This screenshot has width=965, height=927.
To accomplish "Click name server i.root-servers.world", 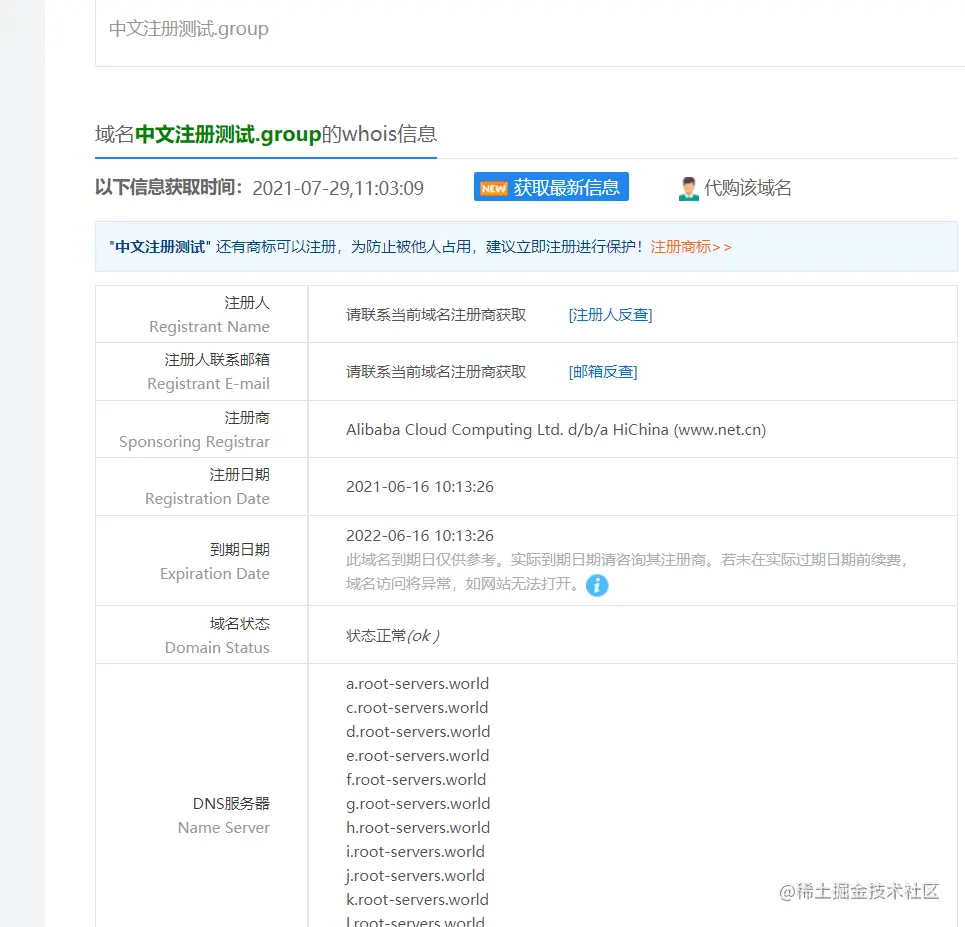I will point(415,852).
